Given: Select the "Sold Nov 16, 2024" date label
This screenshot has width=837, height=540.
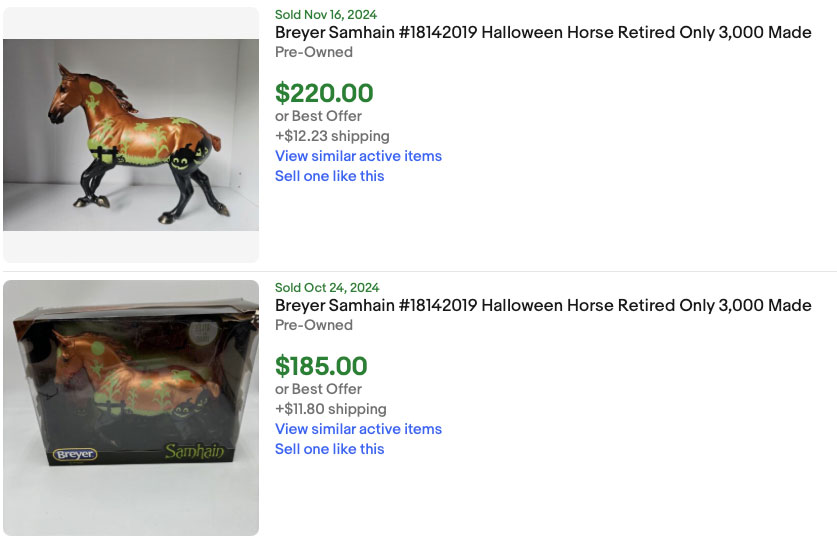Looking at the screenshot, I should point(327,15).
